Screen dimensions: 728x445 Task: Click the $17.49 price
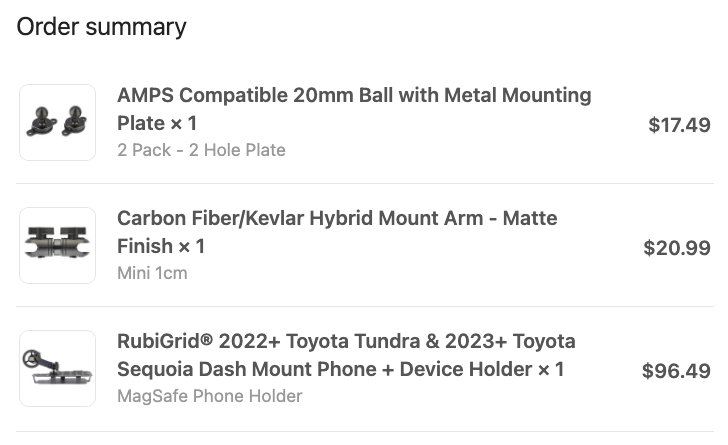(x=679, y=125)
